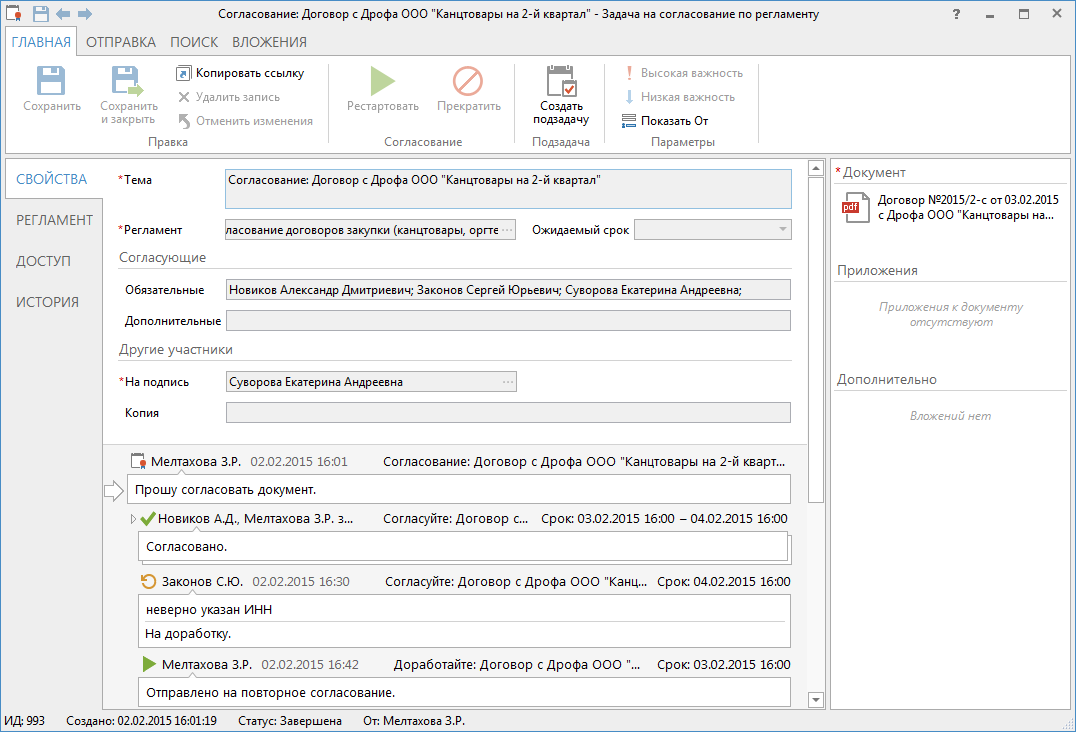Click the save icon in title bar
Image resolution: width=1076 pixels, height=732 pixels.
tap(41, 14)
